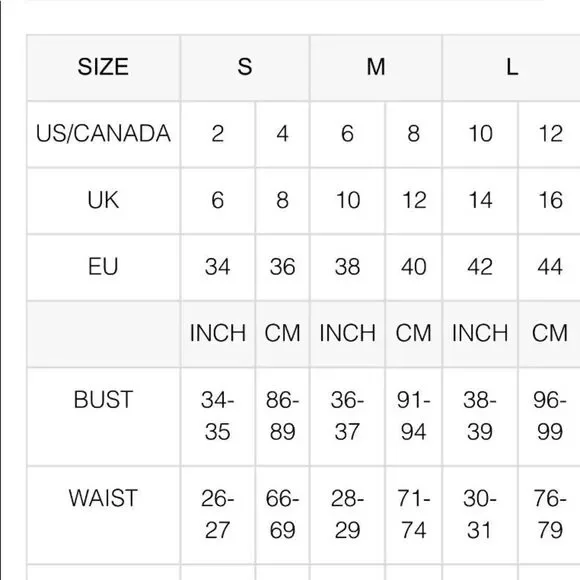Click the waist 76-79 cm cell

point(550,515)
